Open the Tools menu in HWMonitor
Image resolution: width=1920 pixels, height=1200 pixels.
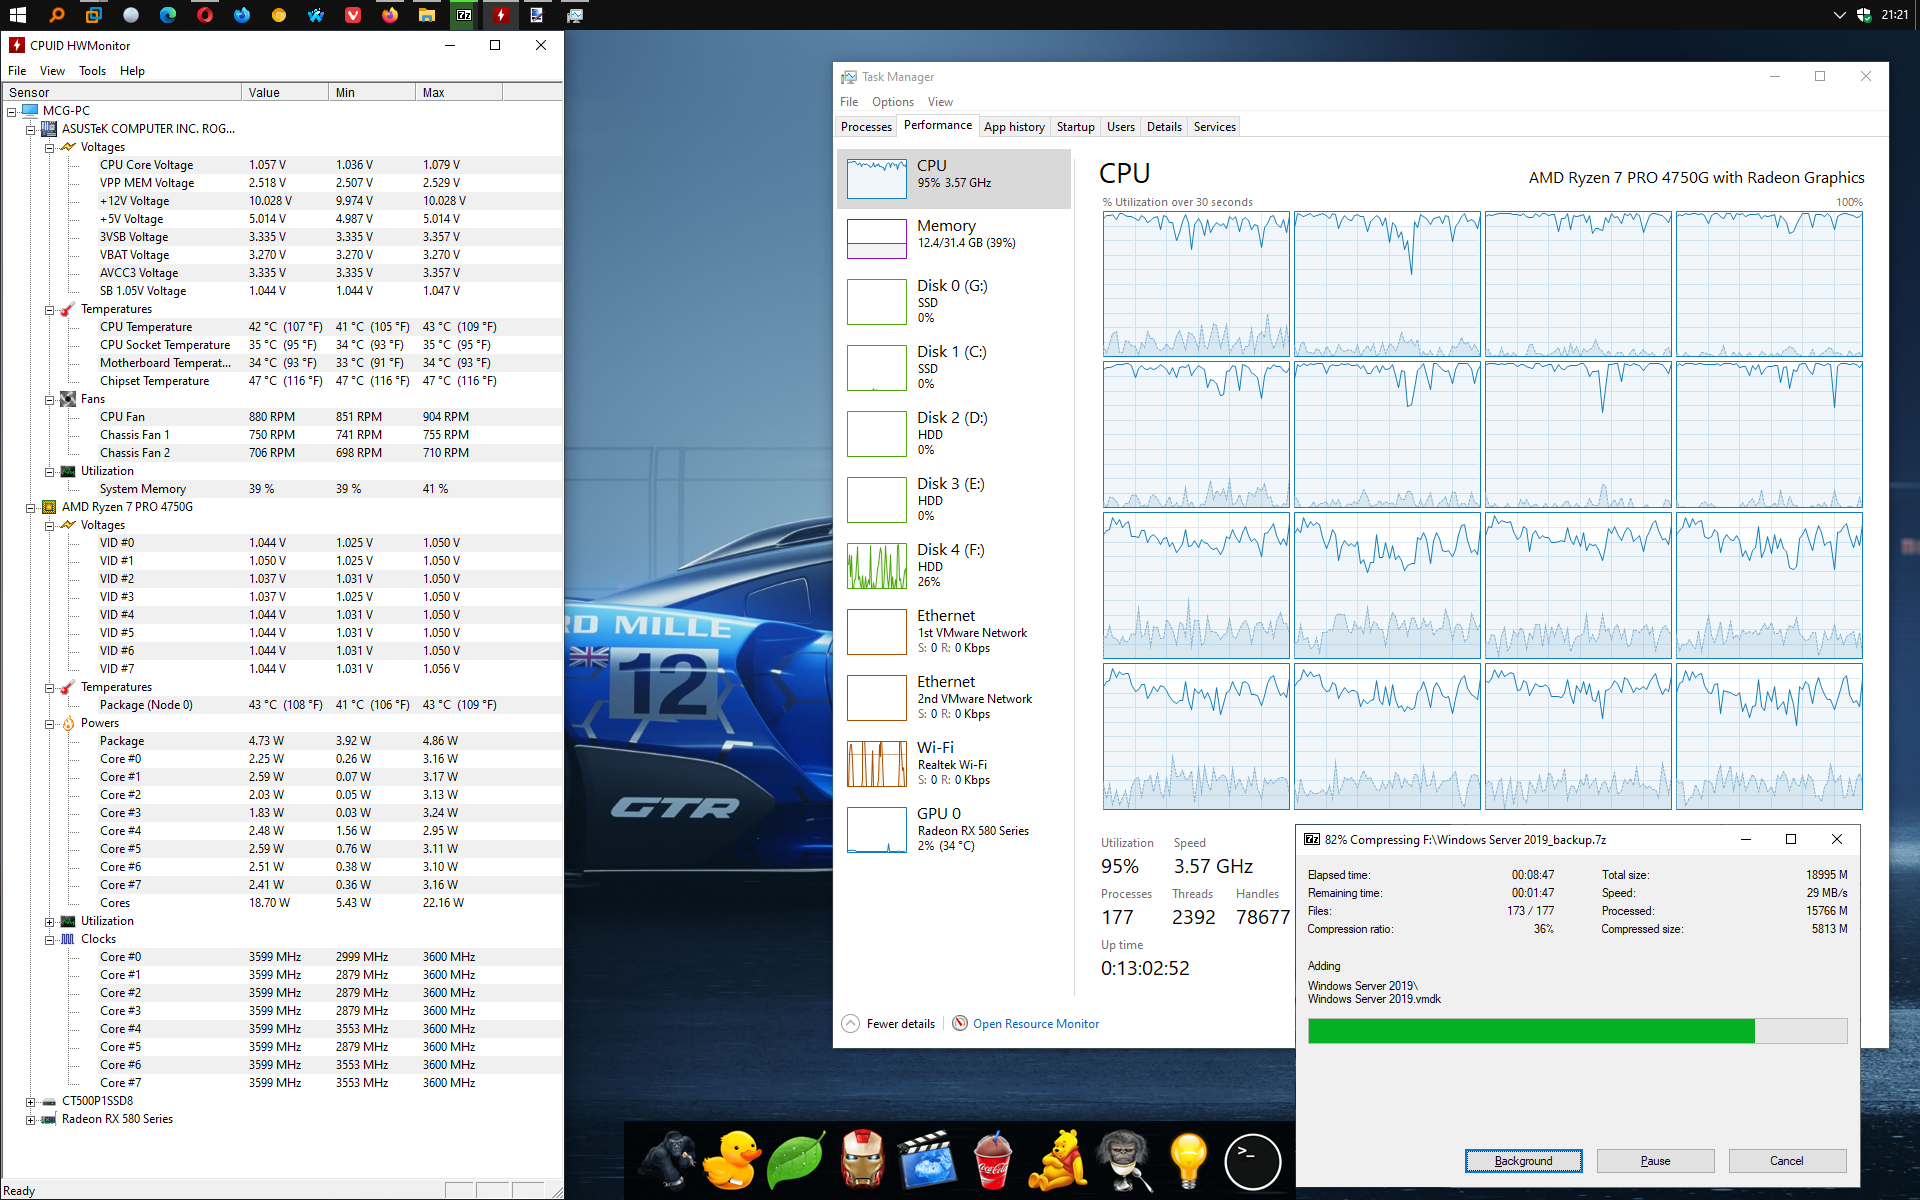pos(92,71)
